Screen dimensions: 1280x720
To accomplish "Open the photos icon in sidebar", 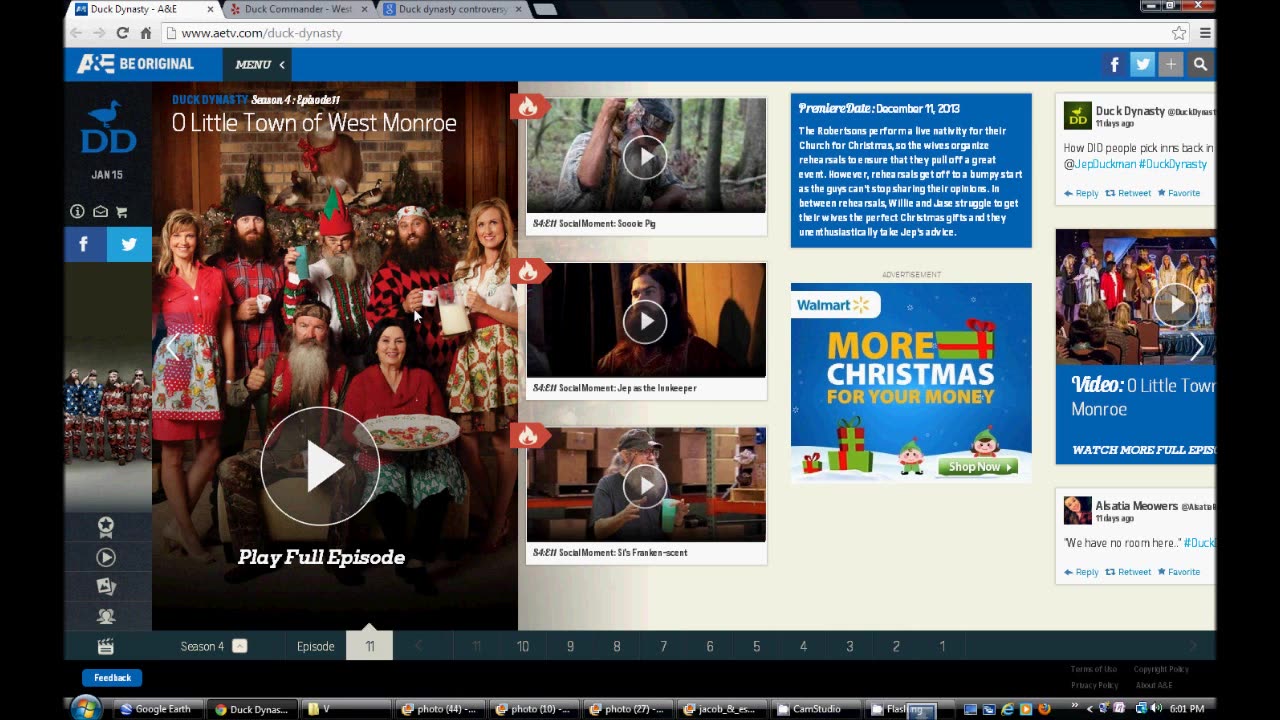I will tap(106, 587).
